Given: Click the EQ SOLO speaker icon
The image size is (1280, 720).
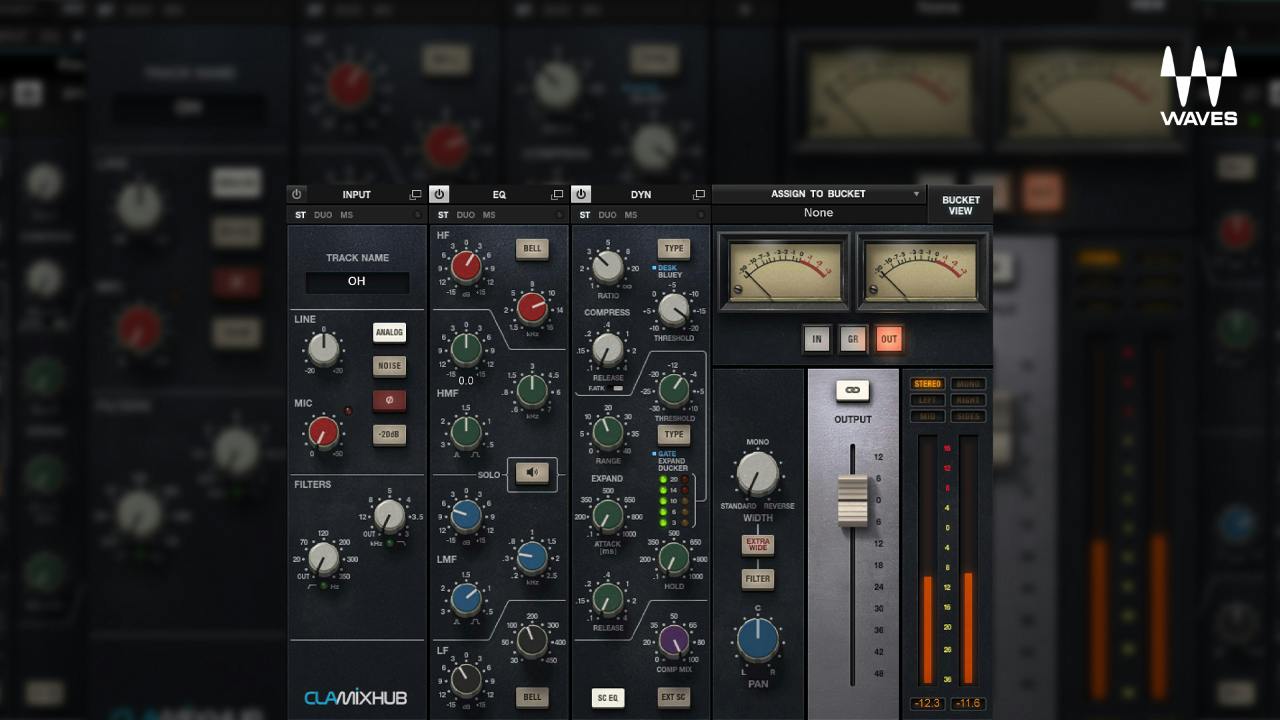Looking at the screenshot, I should (x=532, y=474).
